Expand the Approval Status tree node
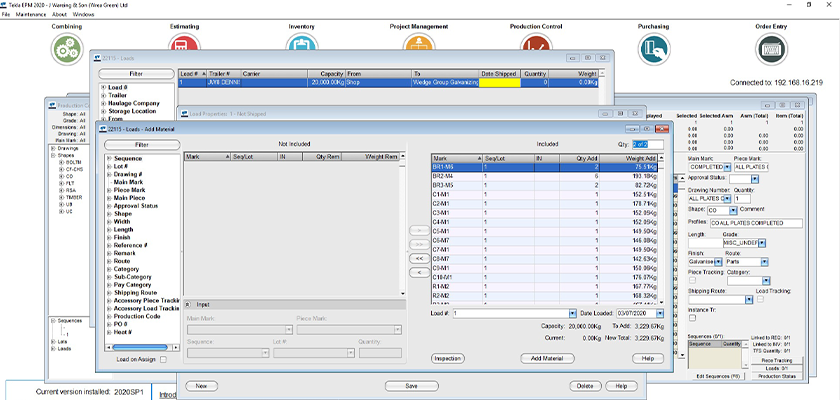Viewport: 840px width, 400px height. coord(108,204)
